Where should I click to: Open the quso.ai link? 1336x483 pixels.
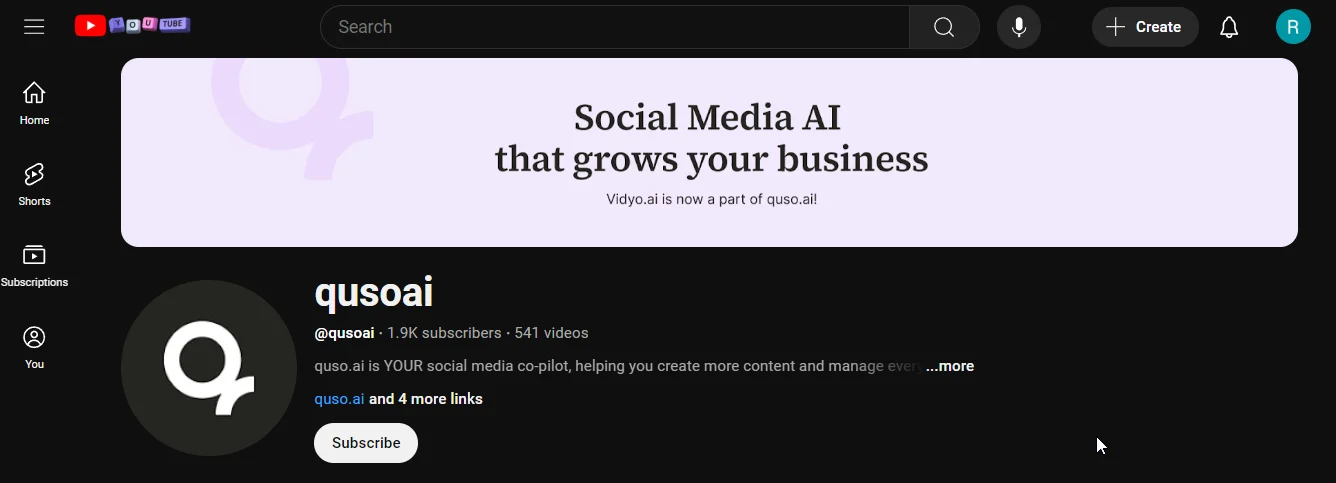pyautogui.click(x=339, y=399)
